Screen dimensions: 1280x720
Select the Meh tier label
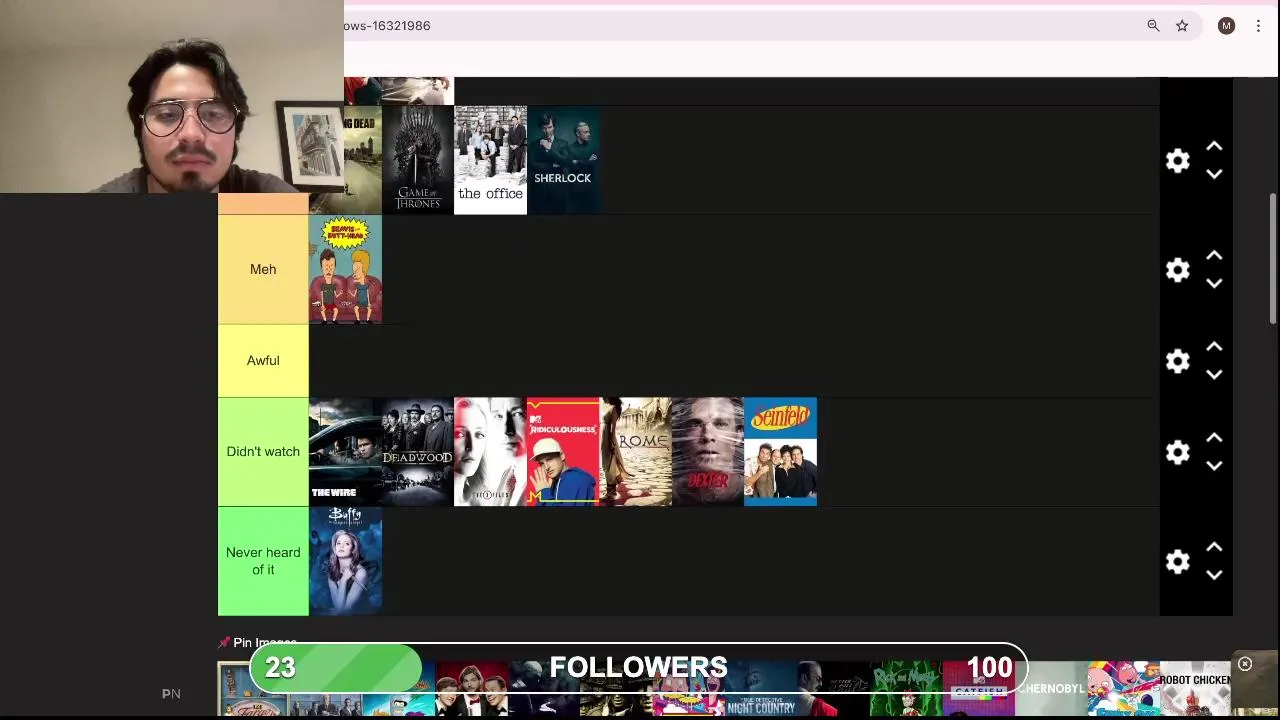263,269
